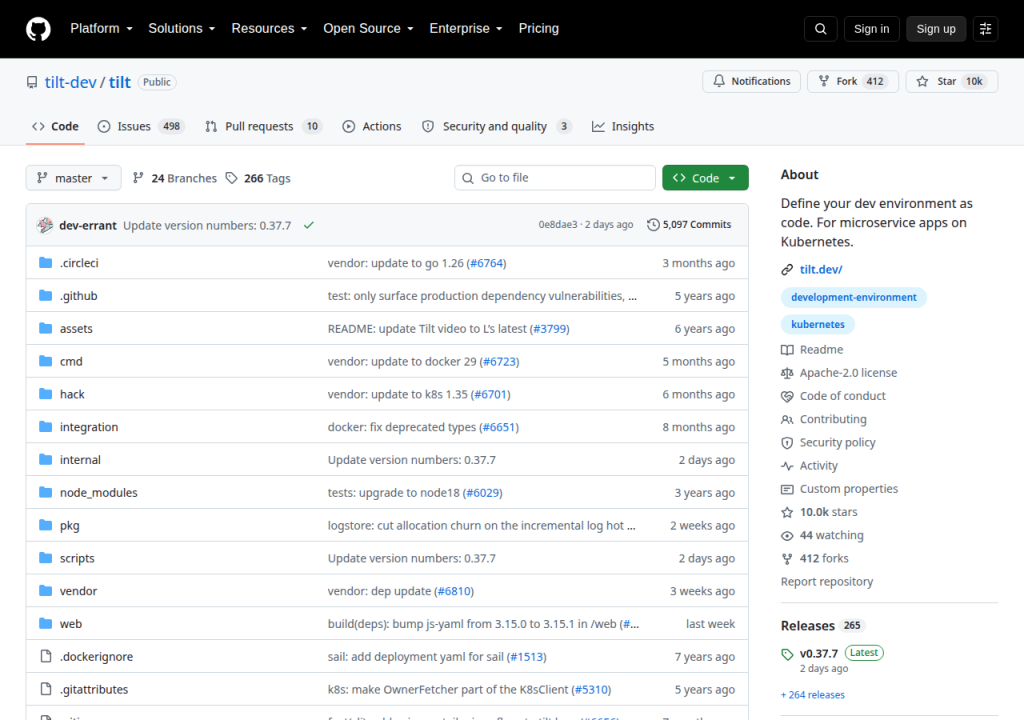Click the license scale icon
The image size is (1024, 720).
click(x=787, y=373)
